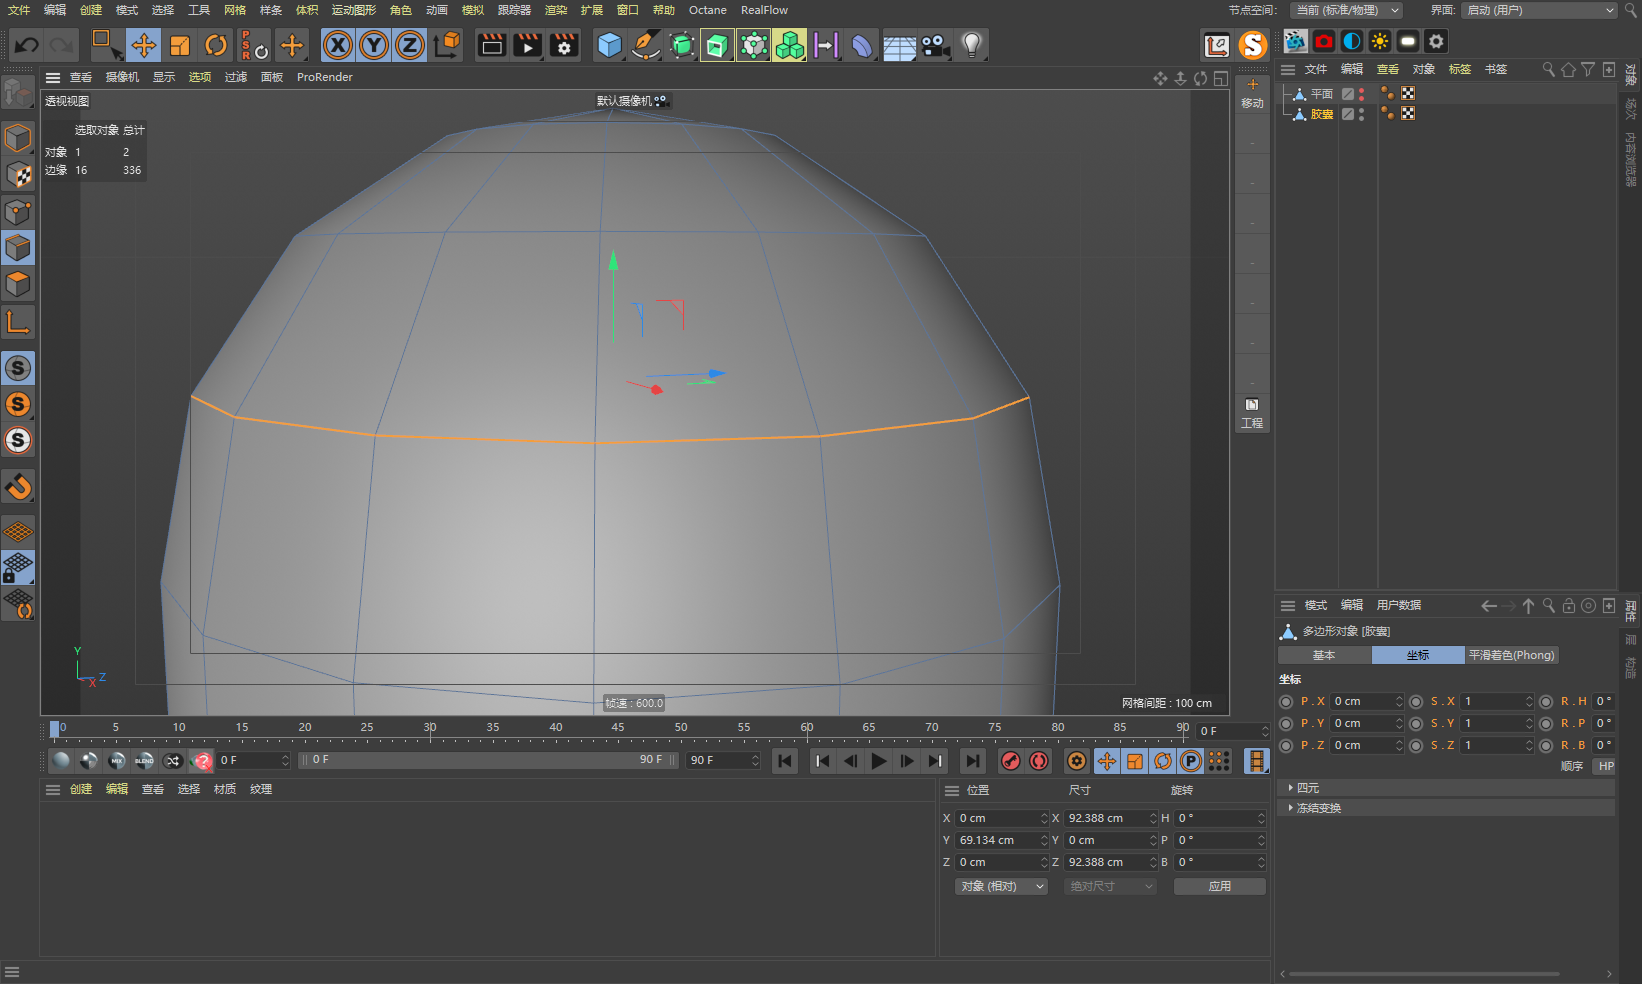
Task: Click the 移动 shortcut button
Action: click(1252, 94)
